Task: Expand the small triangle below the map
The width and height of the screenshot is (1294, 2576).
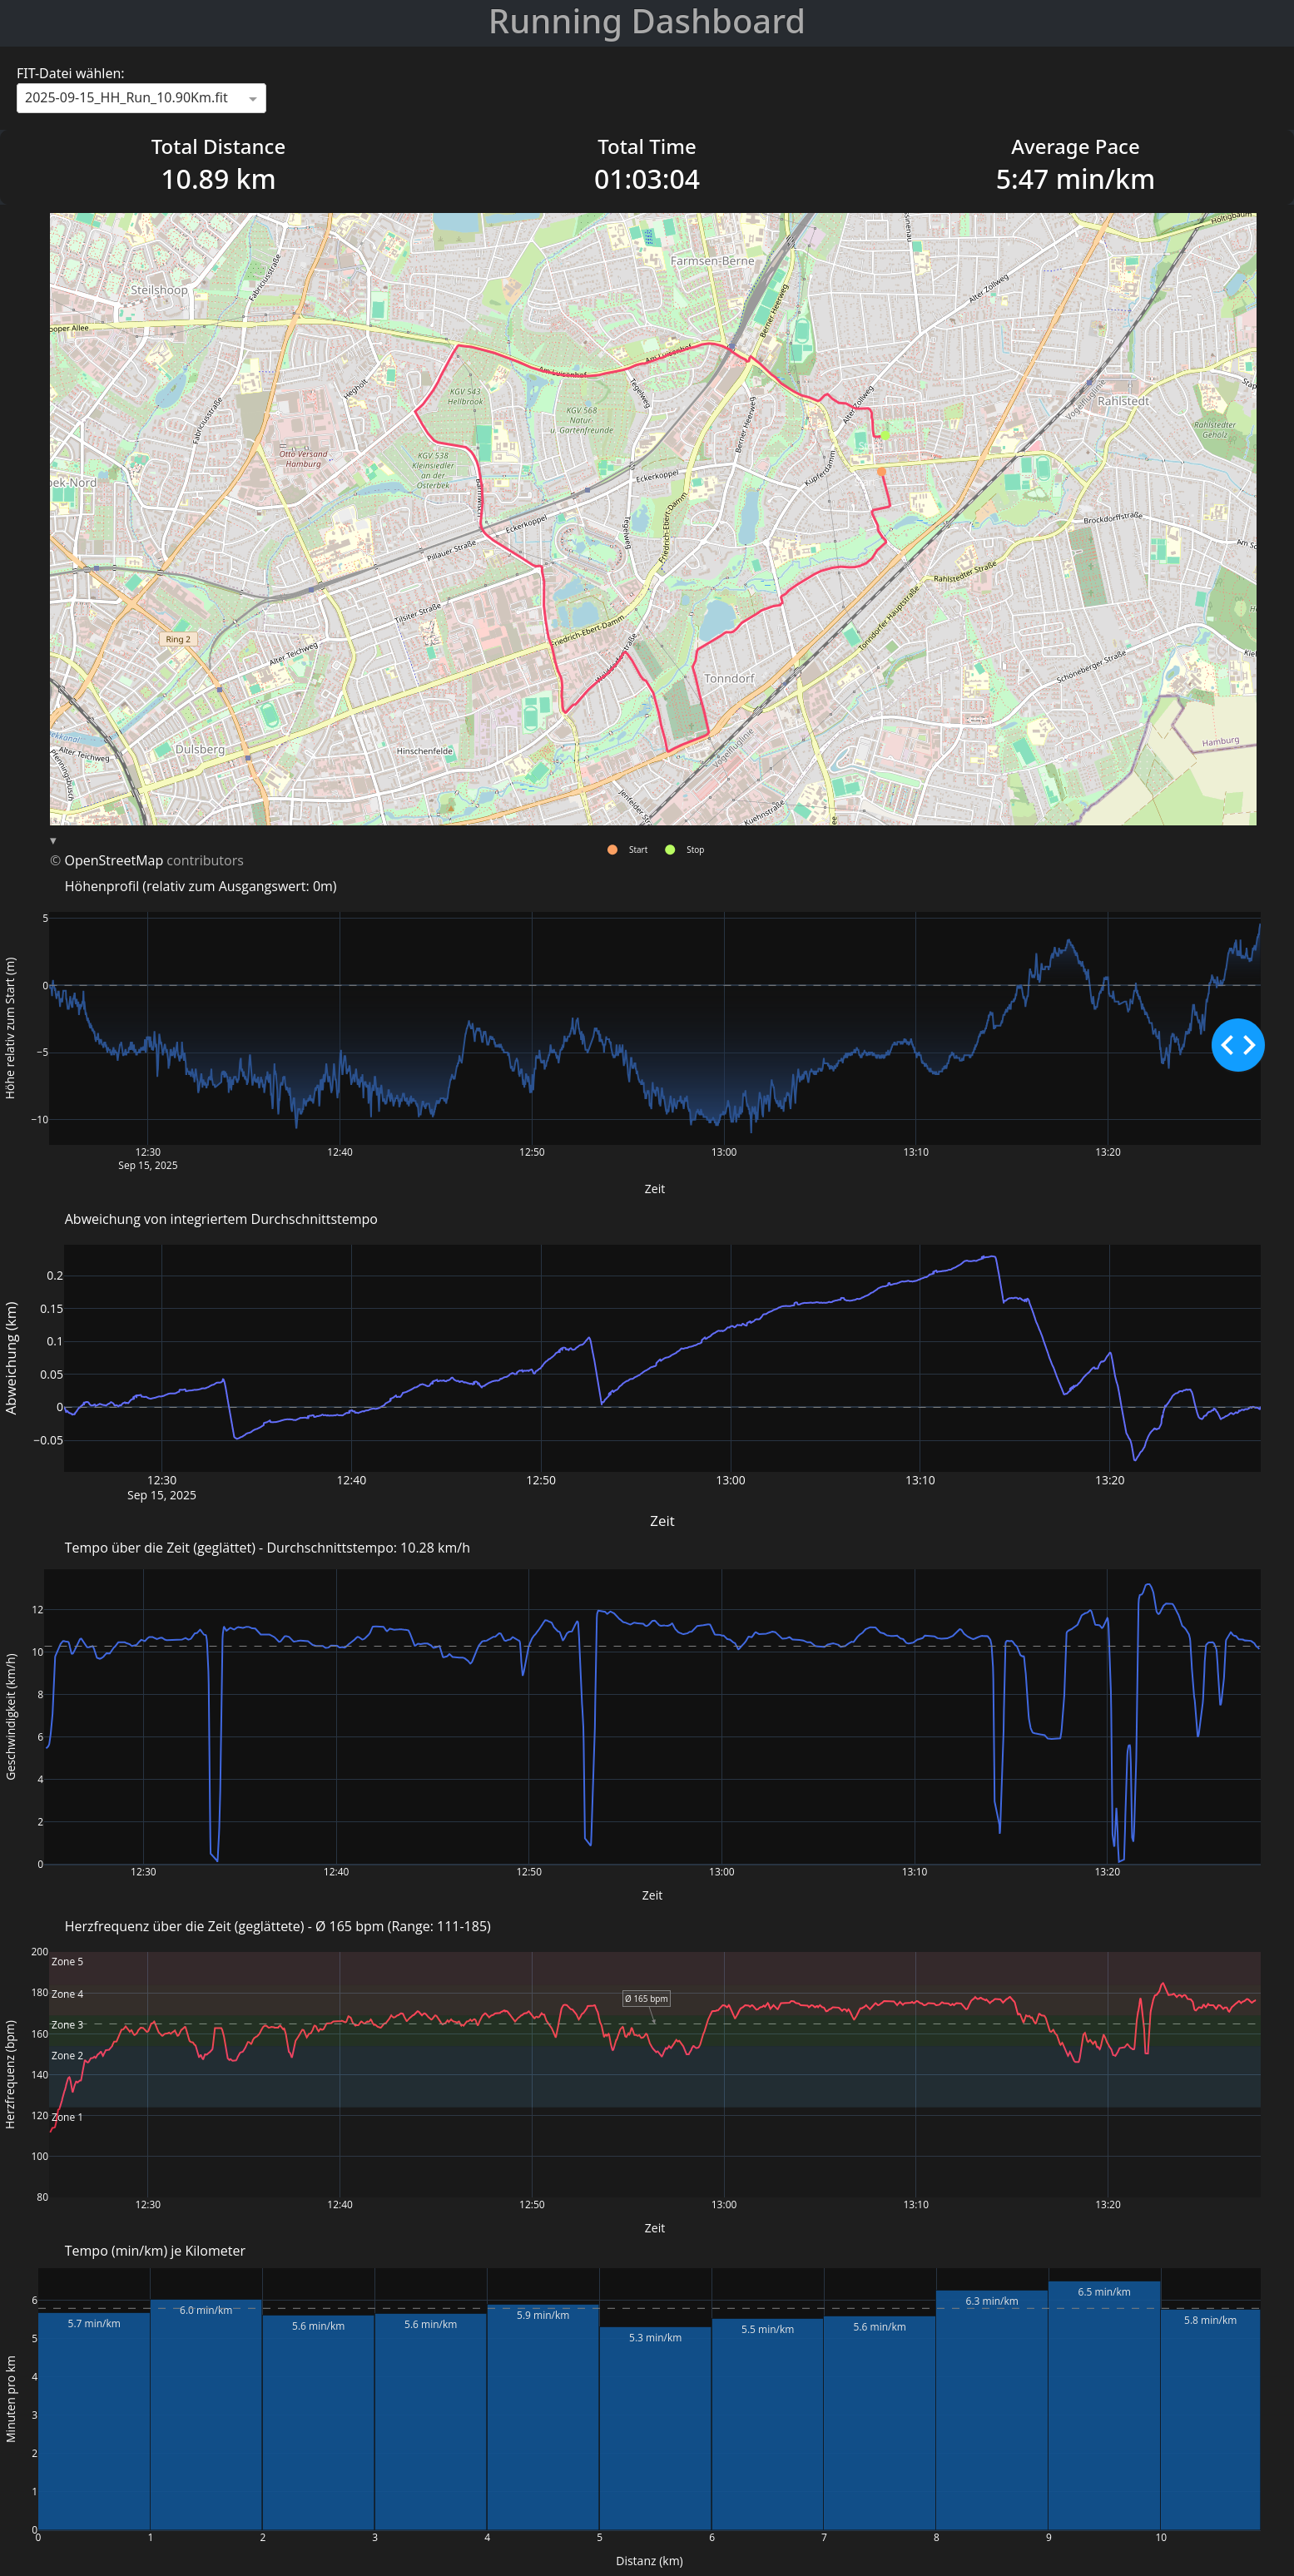Action: click(53, 841)
